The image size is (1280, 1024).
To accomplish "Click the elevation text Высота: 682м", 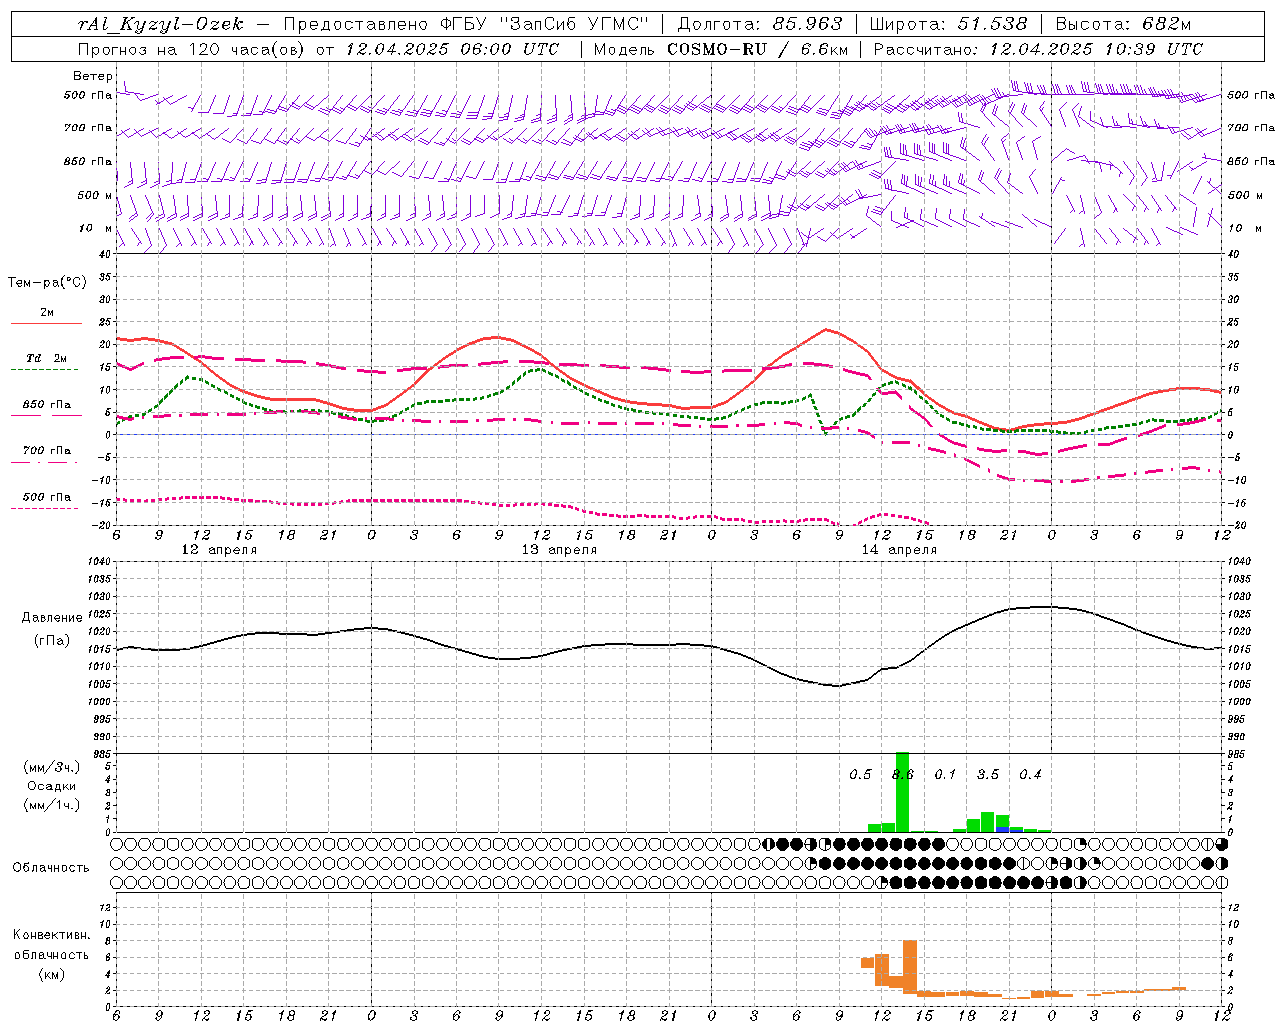I will tap(1123, 24).
